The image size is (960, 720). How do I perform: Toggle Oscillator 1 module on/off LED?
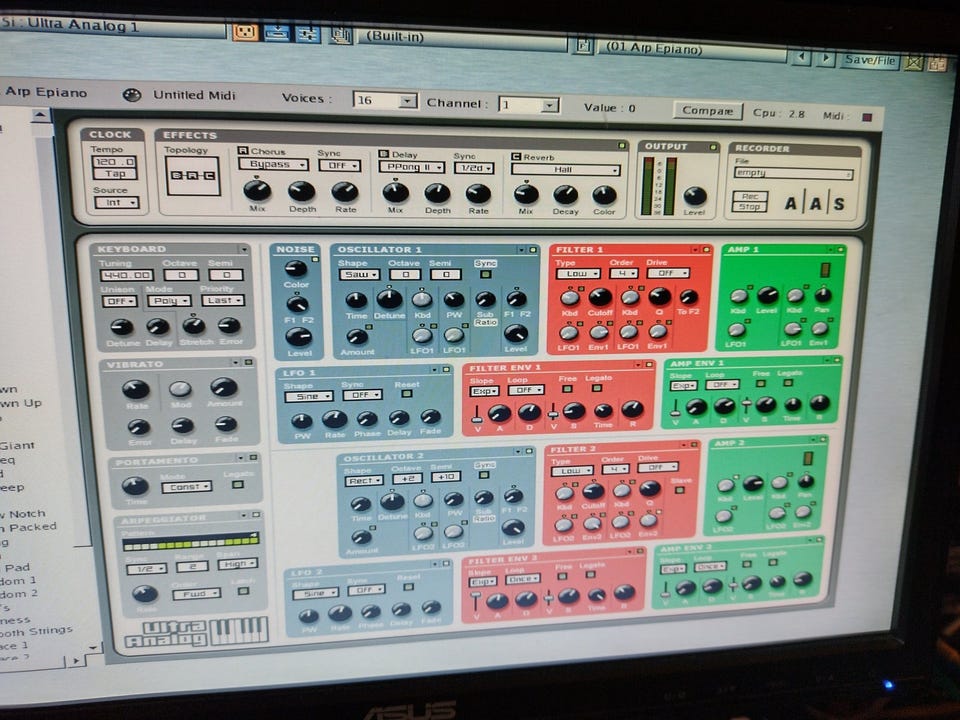(533, 250)
